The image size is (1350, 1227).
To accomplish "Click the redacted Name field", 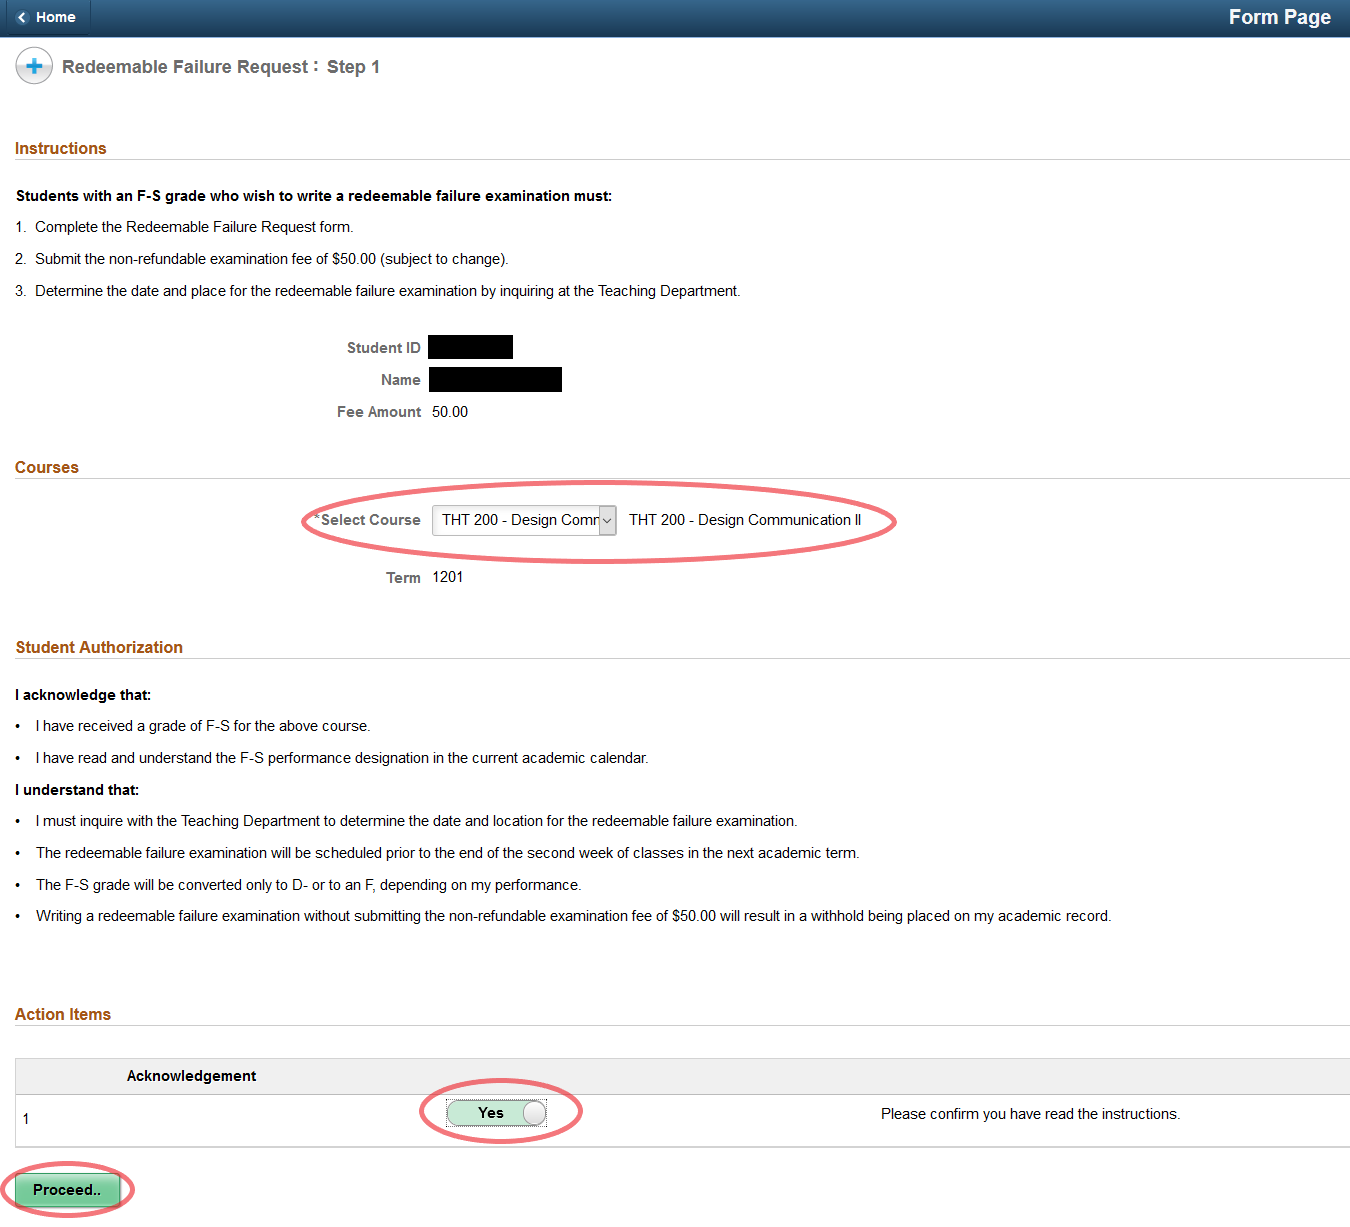I will (495, 380).
